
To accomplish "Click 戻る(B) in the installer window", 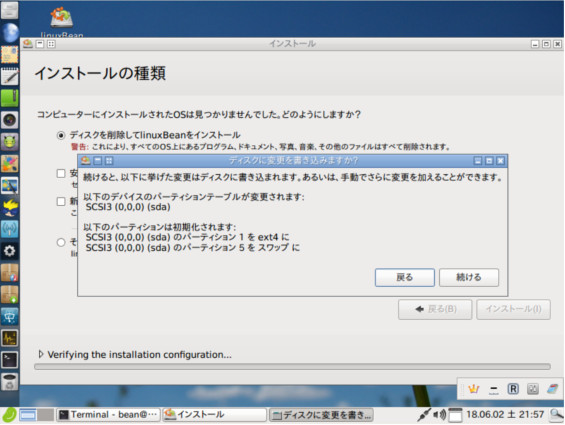I will tap(435, 309).
